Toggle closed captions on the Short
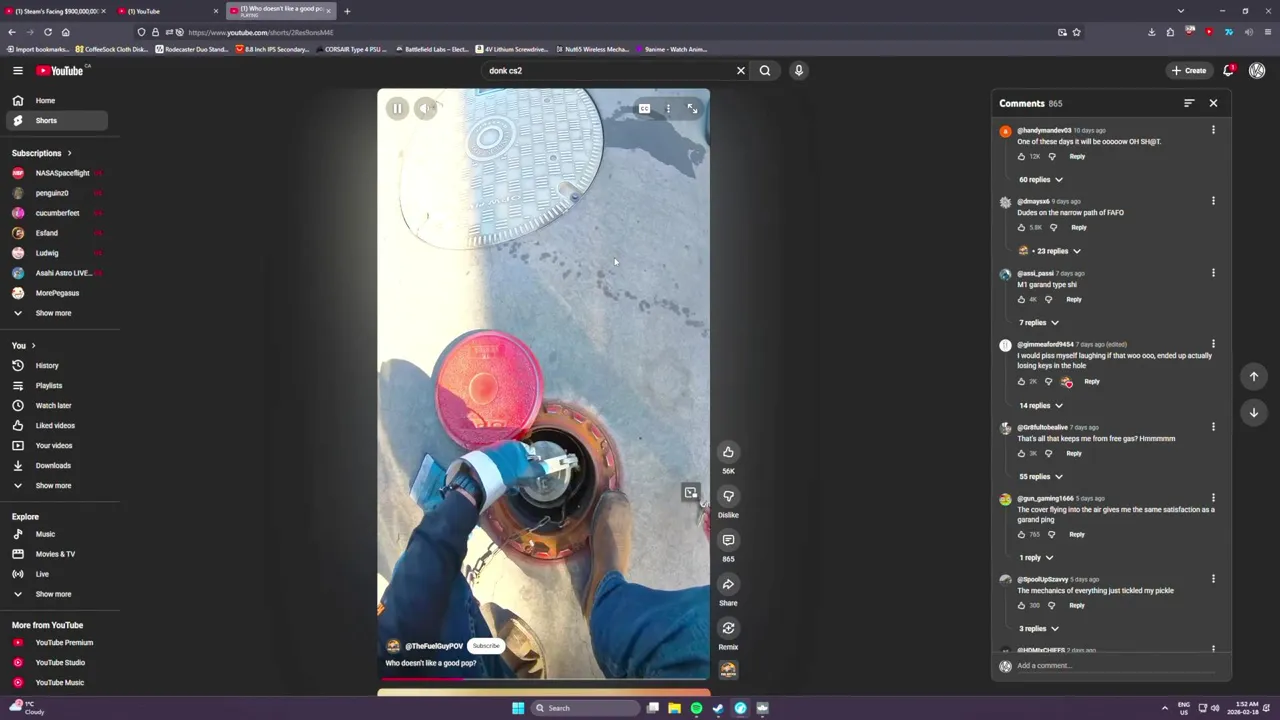This screenshot has height=720, width=1280. pyautogui.click(x=645, y=108)
